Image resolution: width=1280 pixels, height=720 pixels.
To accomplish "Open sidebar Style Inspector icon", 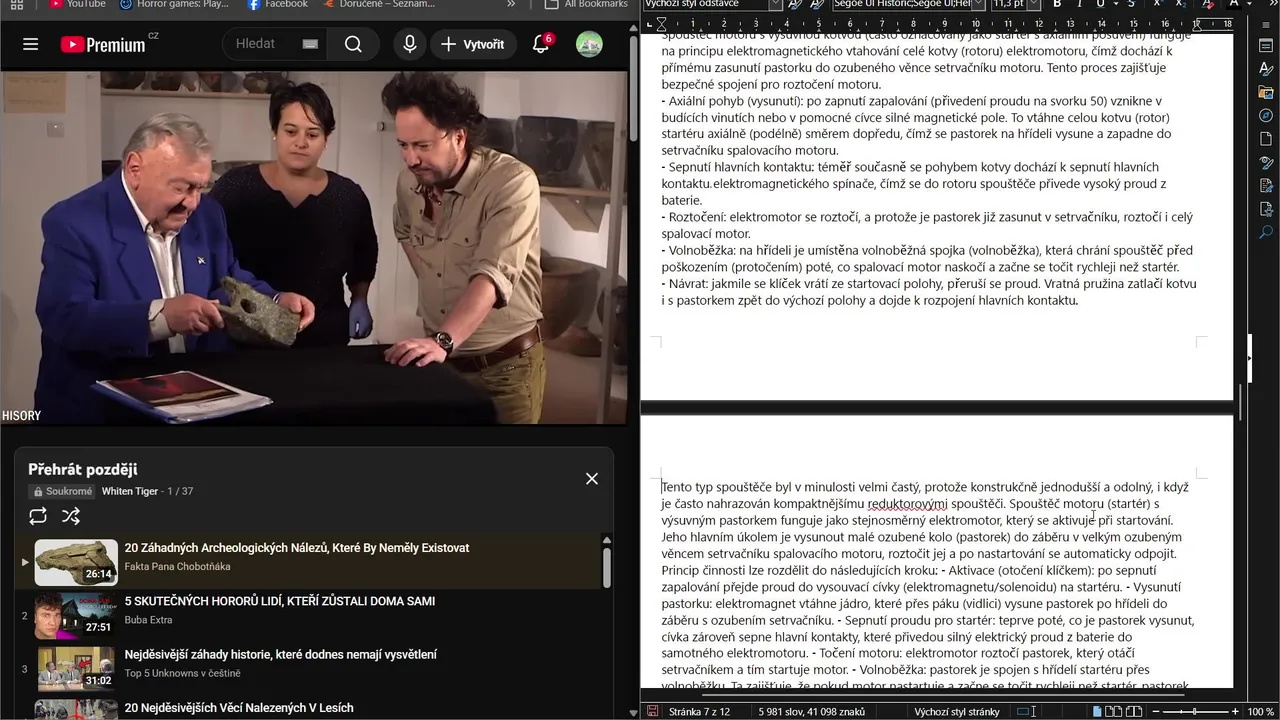I will [1266, 162].
